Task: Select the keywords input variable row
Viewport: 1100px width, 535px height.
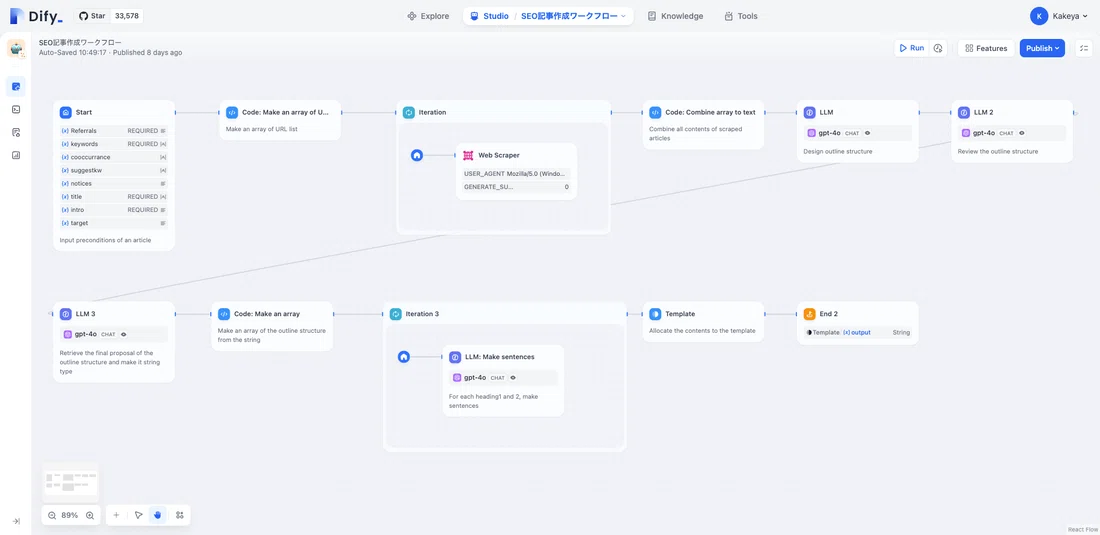Action: [114, 144]
